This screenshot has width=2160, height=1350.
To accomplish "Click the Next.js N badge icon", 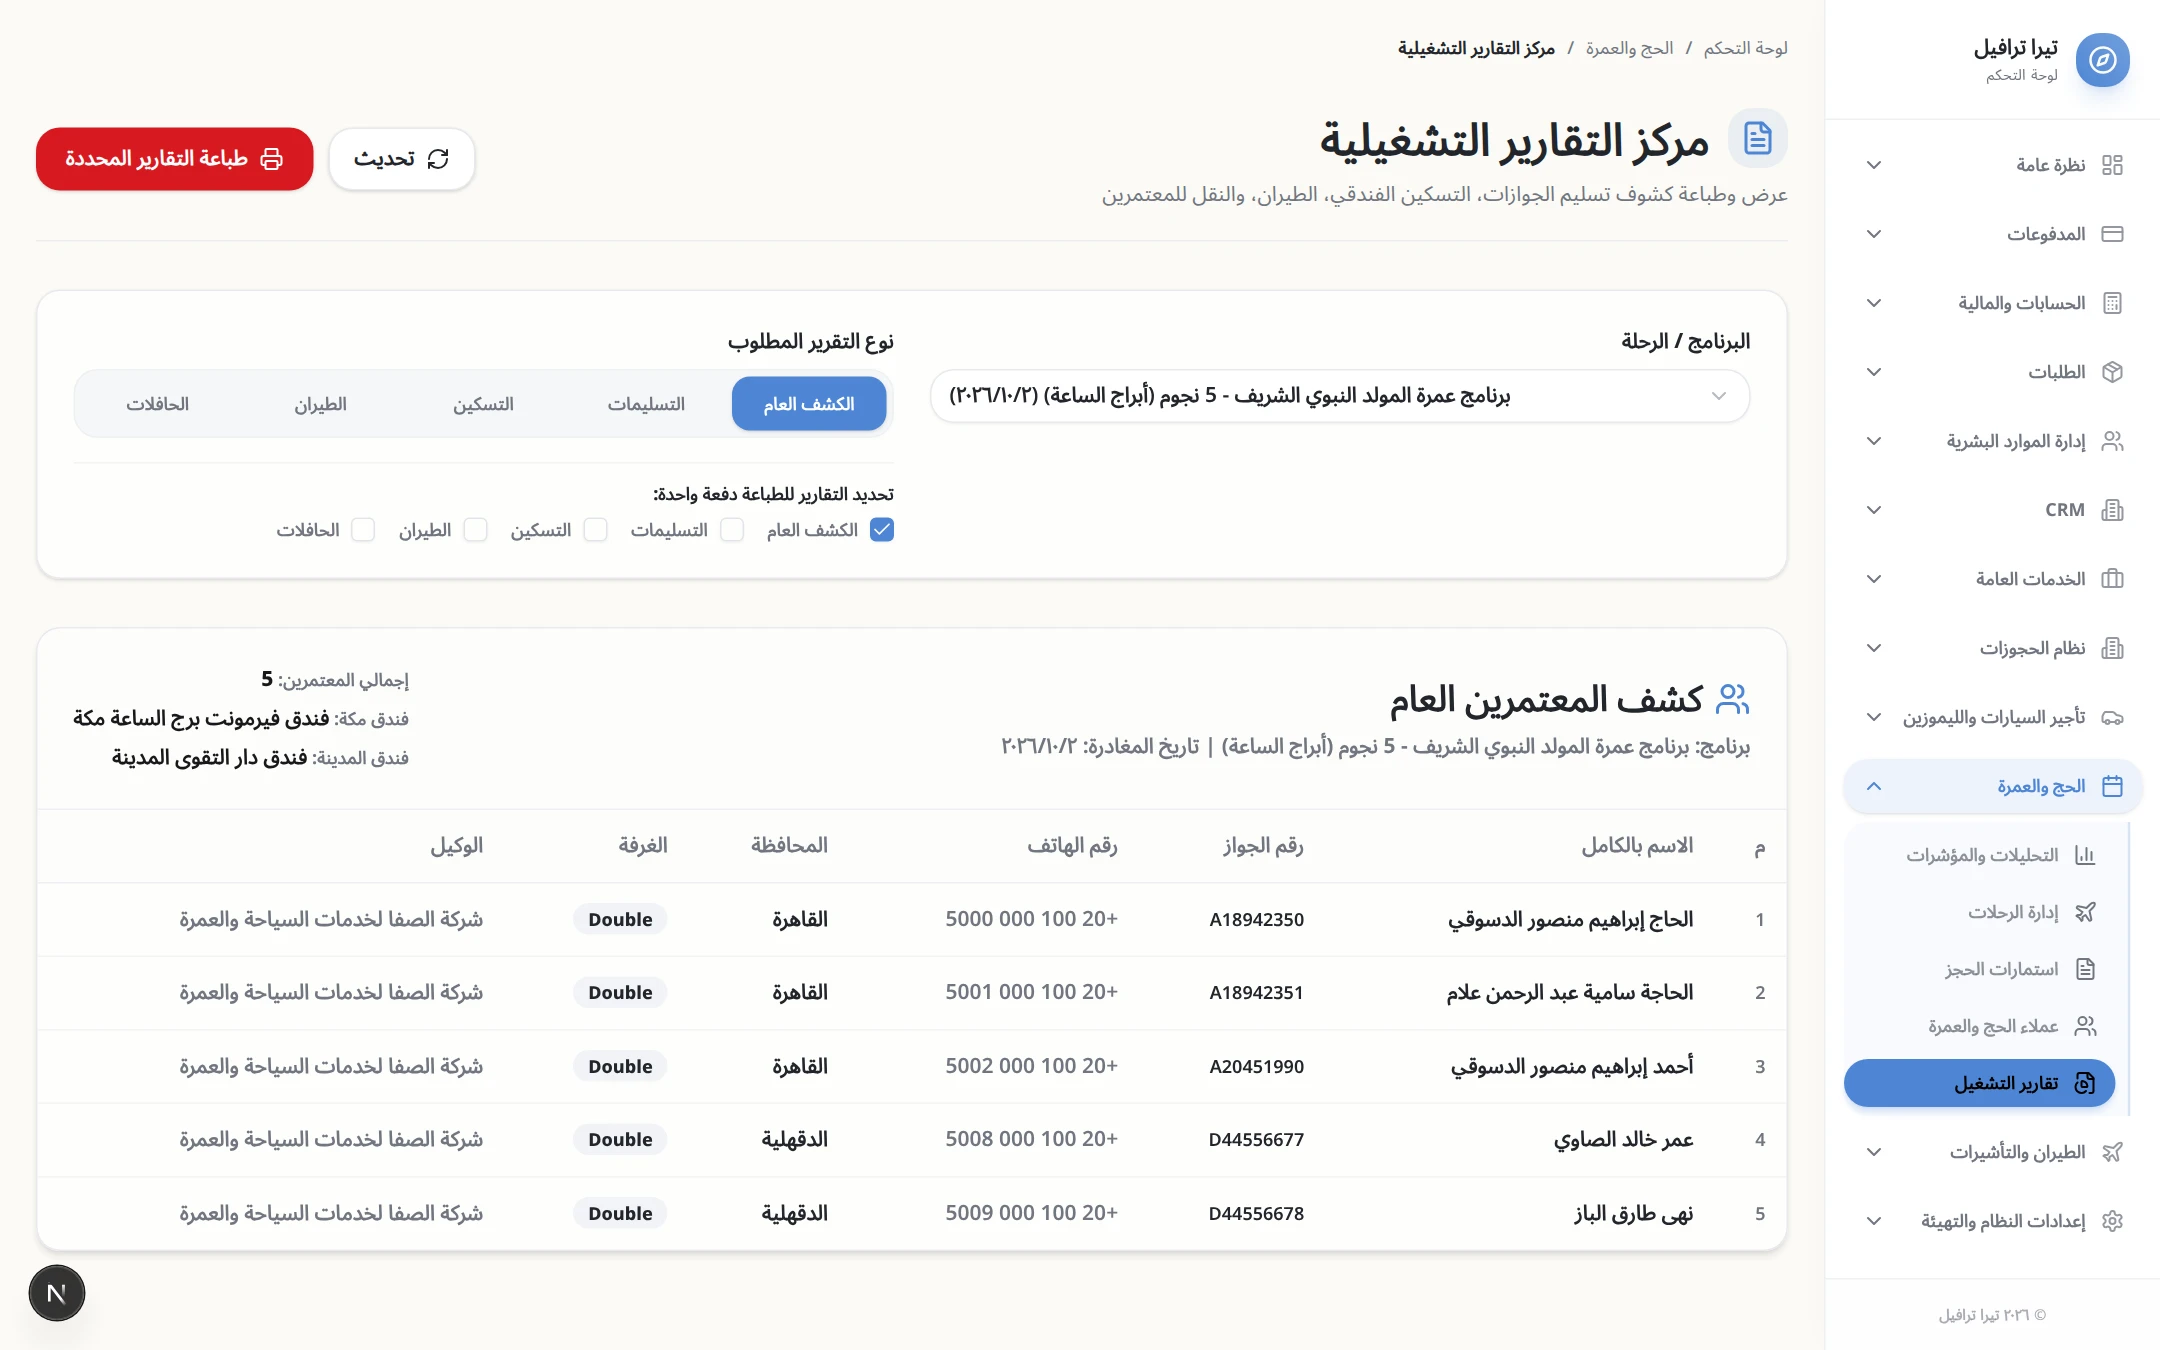I will point(57,1293).
